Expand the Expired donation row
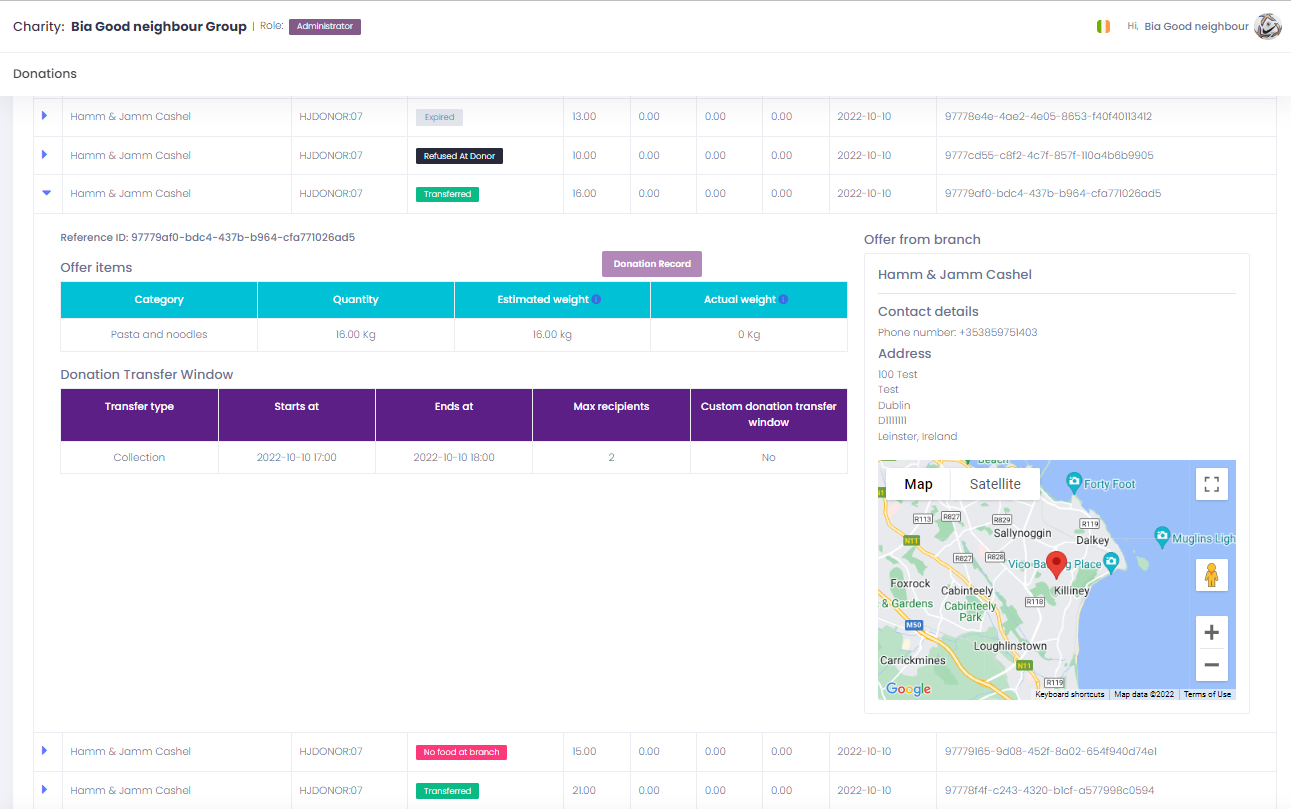This screenshot has height=809, width=1291. click(x=44, y=116)
